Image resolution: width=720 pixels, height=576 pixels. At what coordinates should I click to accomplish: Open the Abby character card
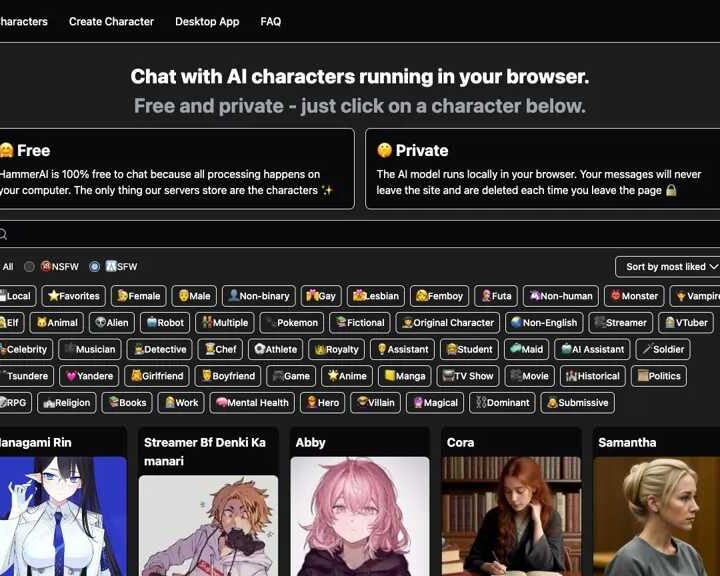360,502
